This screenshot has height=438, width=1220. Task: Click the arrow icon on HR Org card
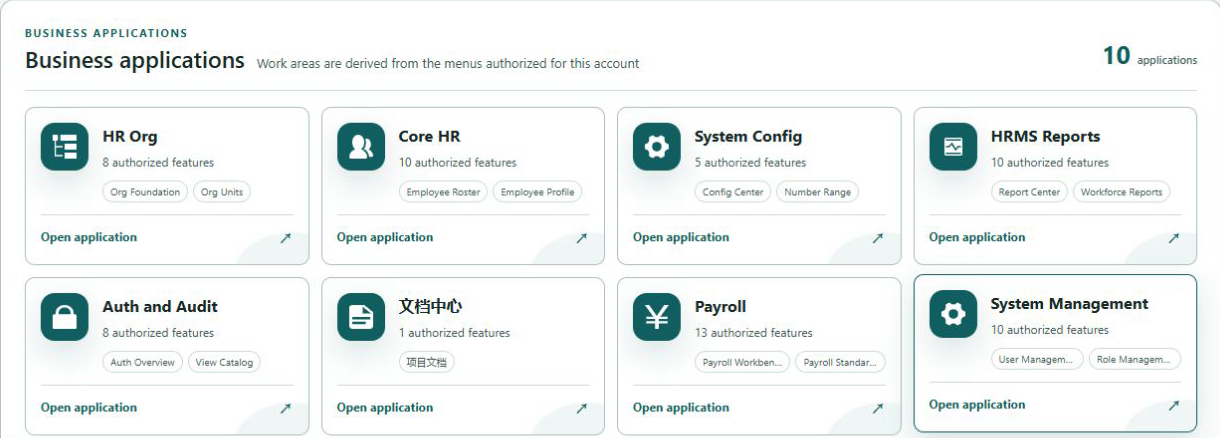pos(284,238)
